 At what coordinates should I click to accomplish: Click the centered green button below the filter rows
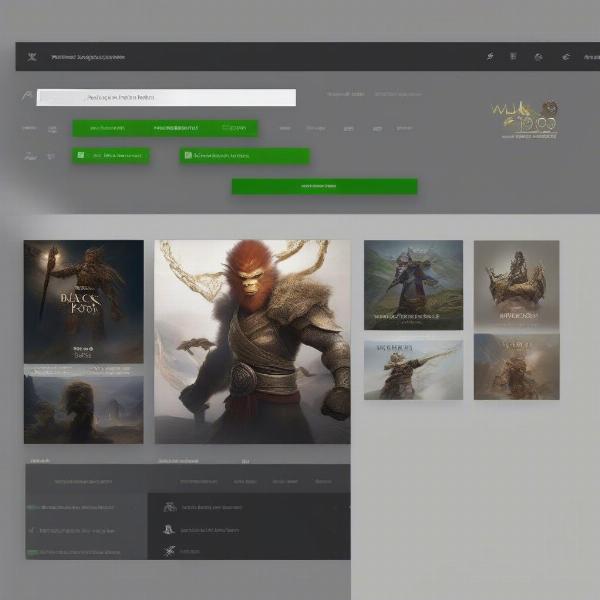[324, 186]
